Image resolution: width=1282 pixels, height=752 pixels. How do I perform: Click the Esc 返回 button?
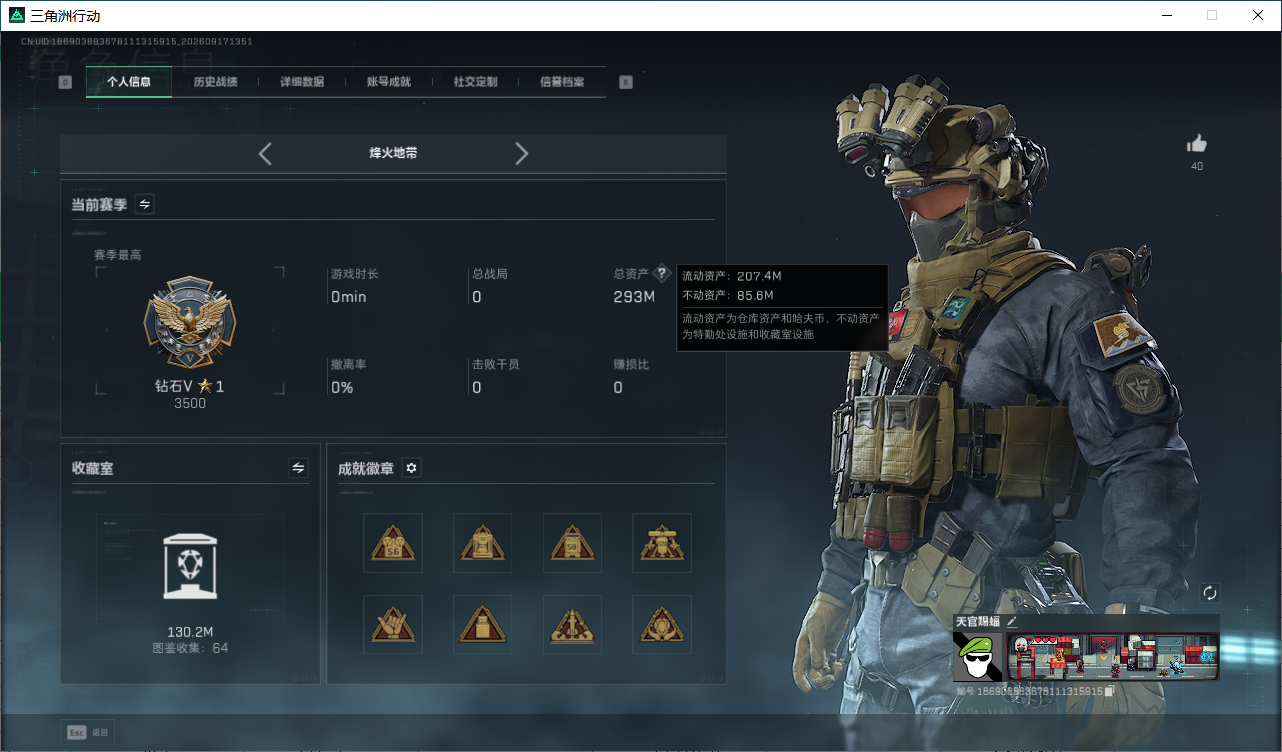88,732
